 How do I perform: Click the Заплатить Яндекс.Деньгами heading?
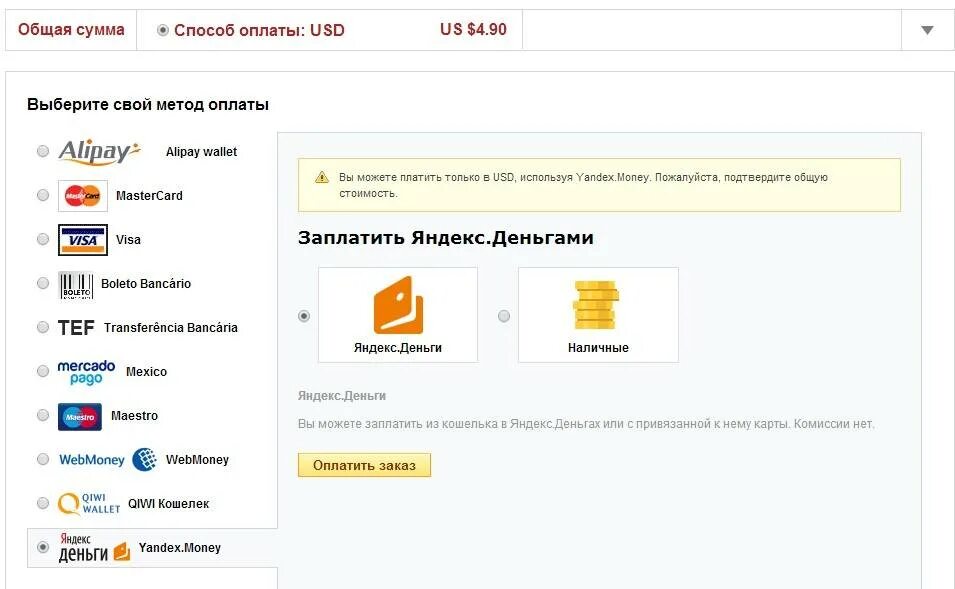click(x=446, y=238)
